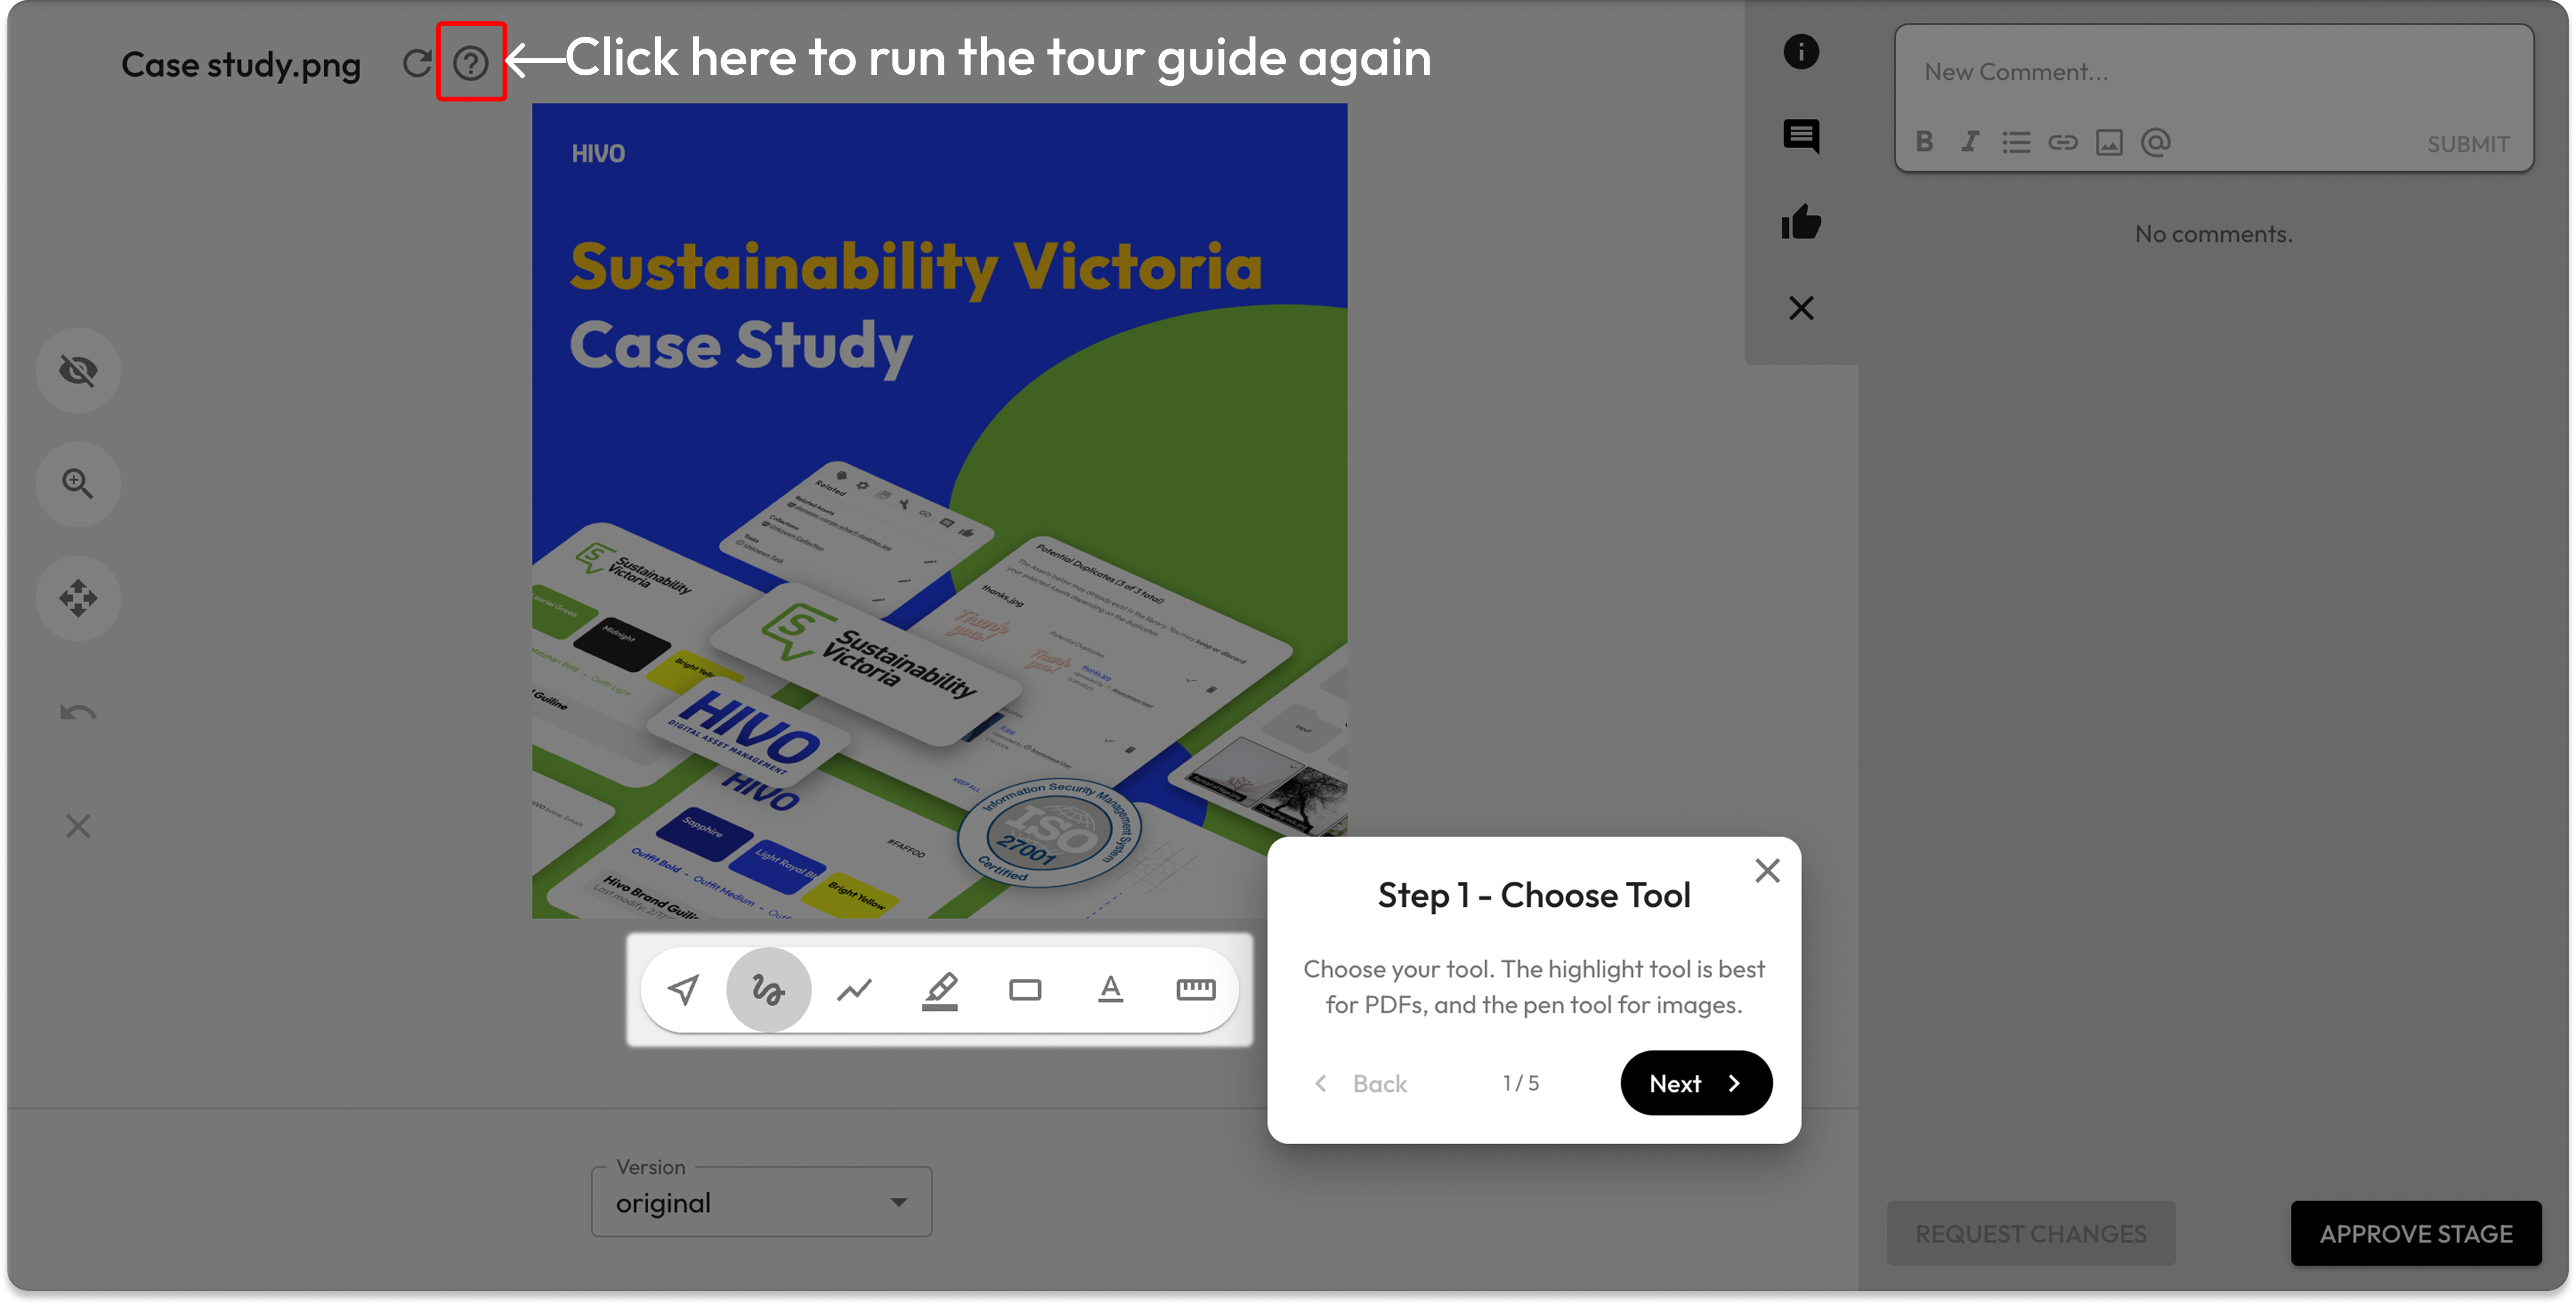Choose the straight line tool
2576x1305 pixels.
854,990
